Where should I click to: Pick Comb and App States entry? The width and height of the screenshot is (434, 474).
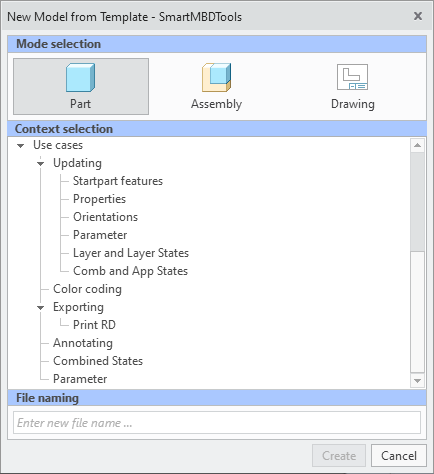coord(130,271)
